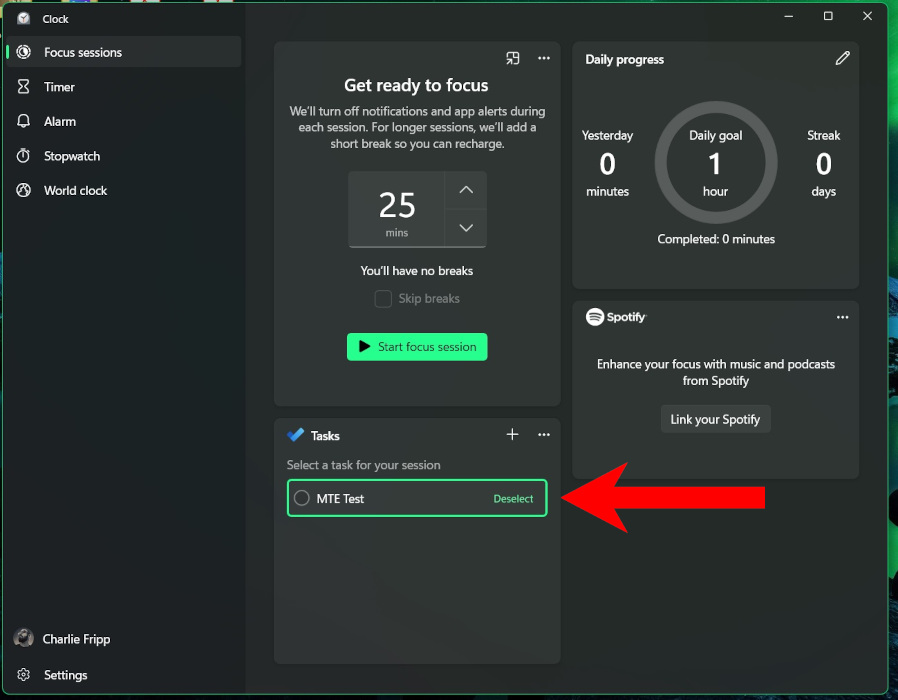Open the Tasks card options menu

[x=544, y=434]
